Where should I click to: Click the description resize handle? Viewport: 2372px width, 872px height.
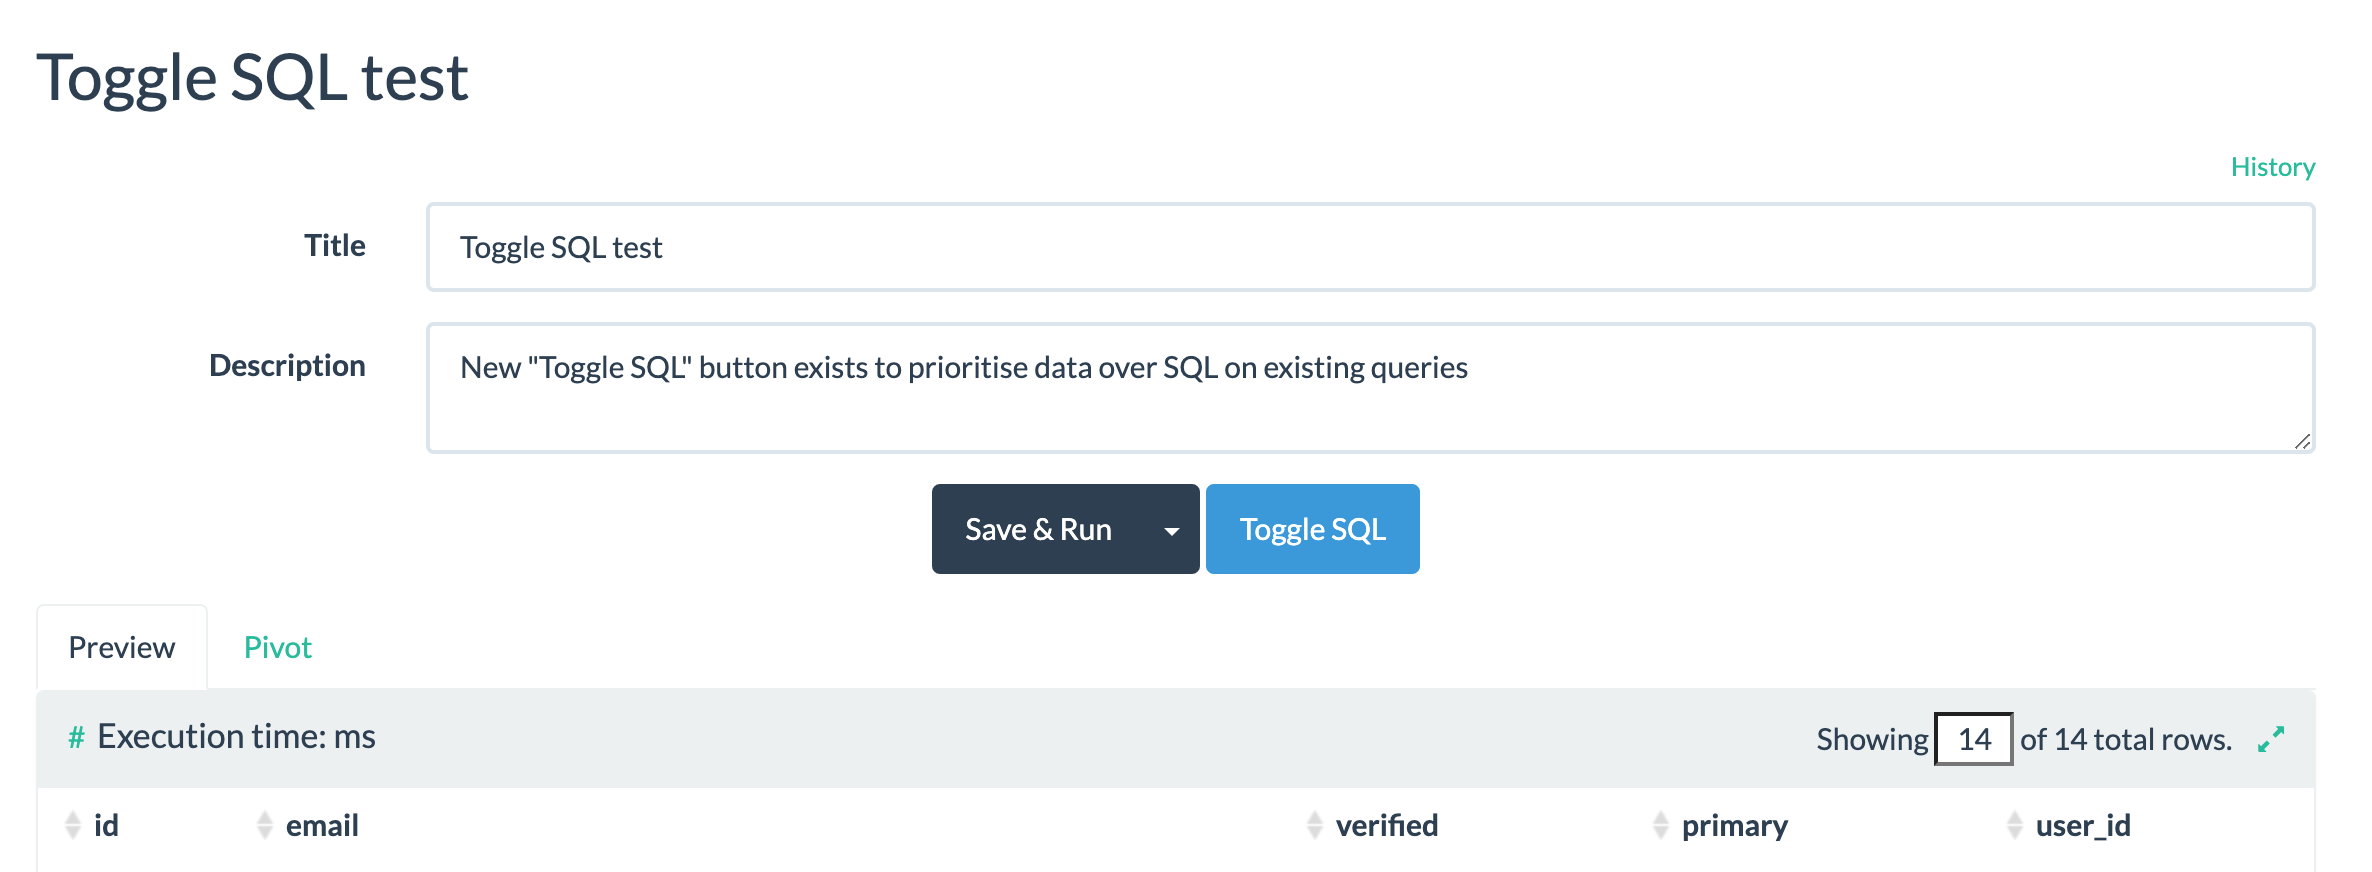click(x=2302, y=440)
